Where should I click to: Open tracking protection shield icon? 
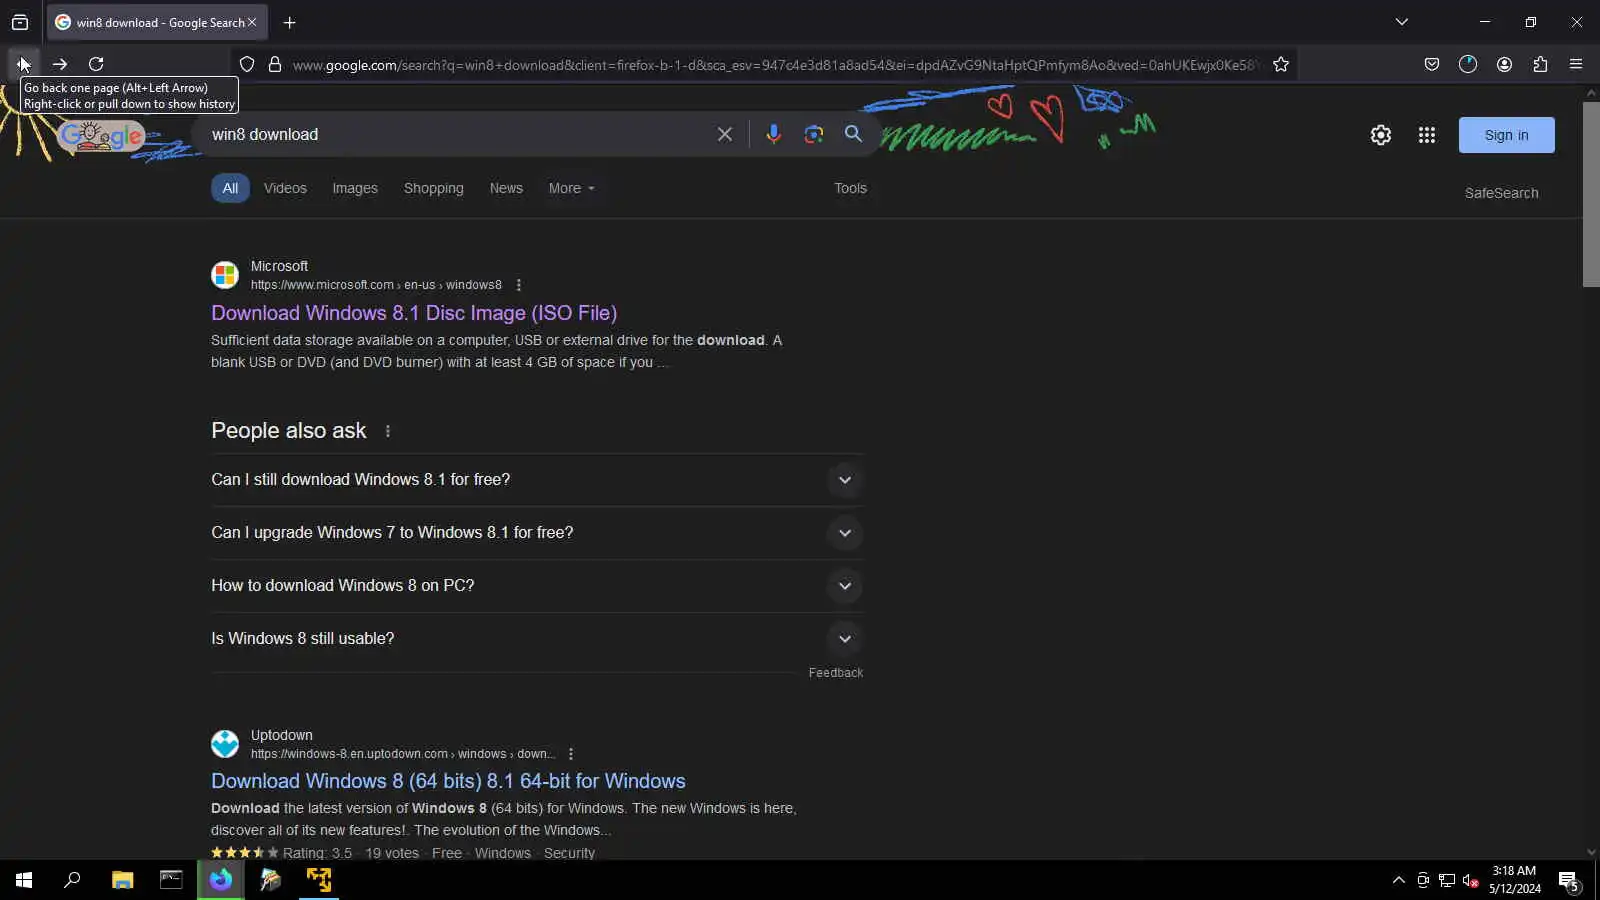click(247, 64)
